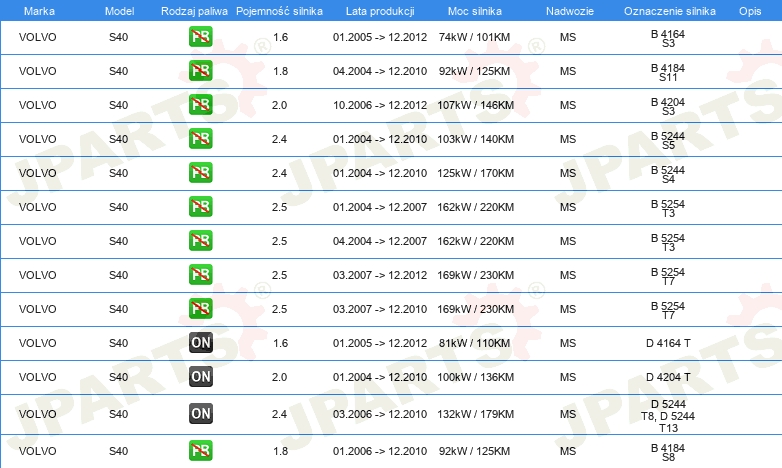Click the petrol icon in the 04.2004 -> 12.2007 row
The height and width of the screenshot is (468, 782).
pyautogui.click(x=200, y=240)
